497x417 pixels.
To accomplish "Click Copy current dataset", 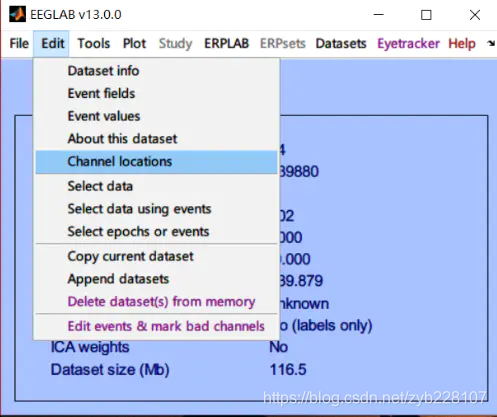I will point(156,256).
